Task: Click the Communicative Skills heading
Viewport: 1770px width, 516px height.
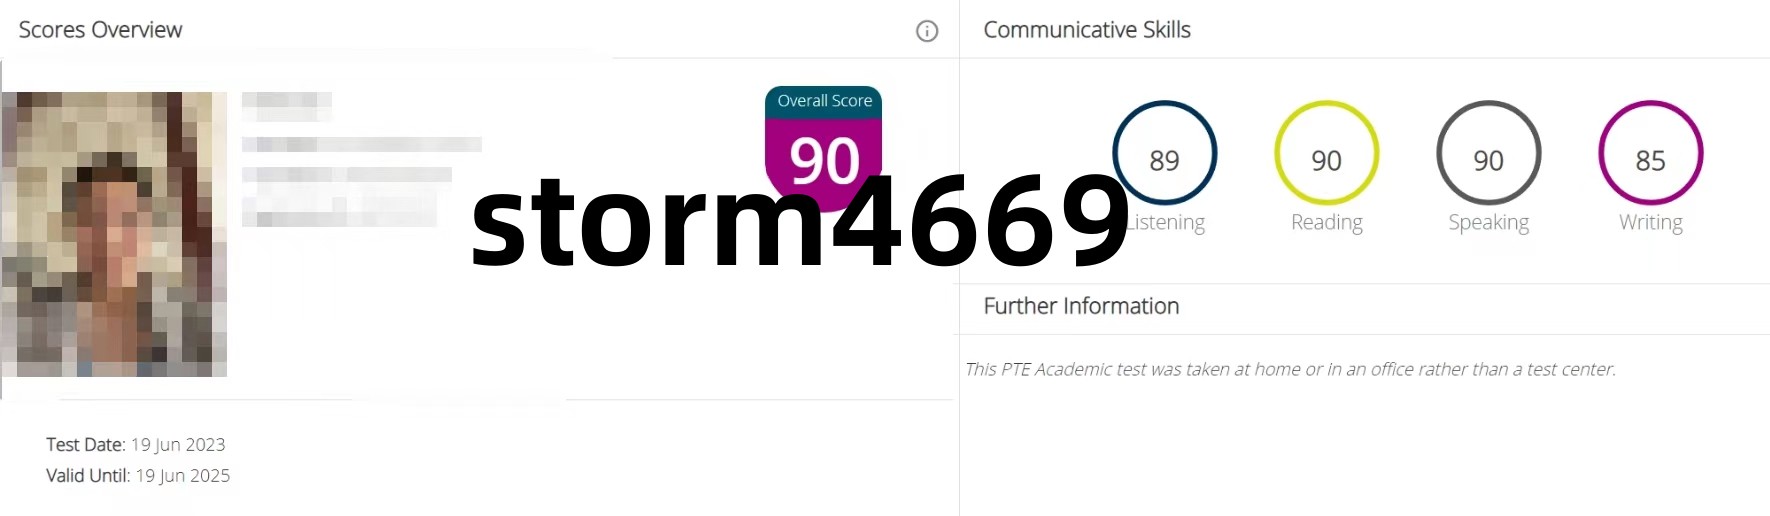Action: [x=1087, y=30]
